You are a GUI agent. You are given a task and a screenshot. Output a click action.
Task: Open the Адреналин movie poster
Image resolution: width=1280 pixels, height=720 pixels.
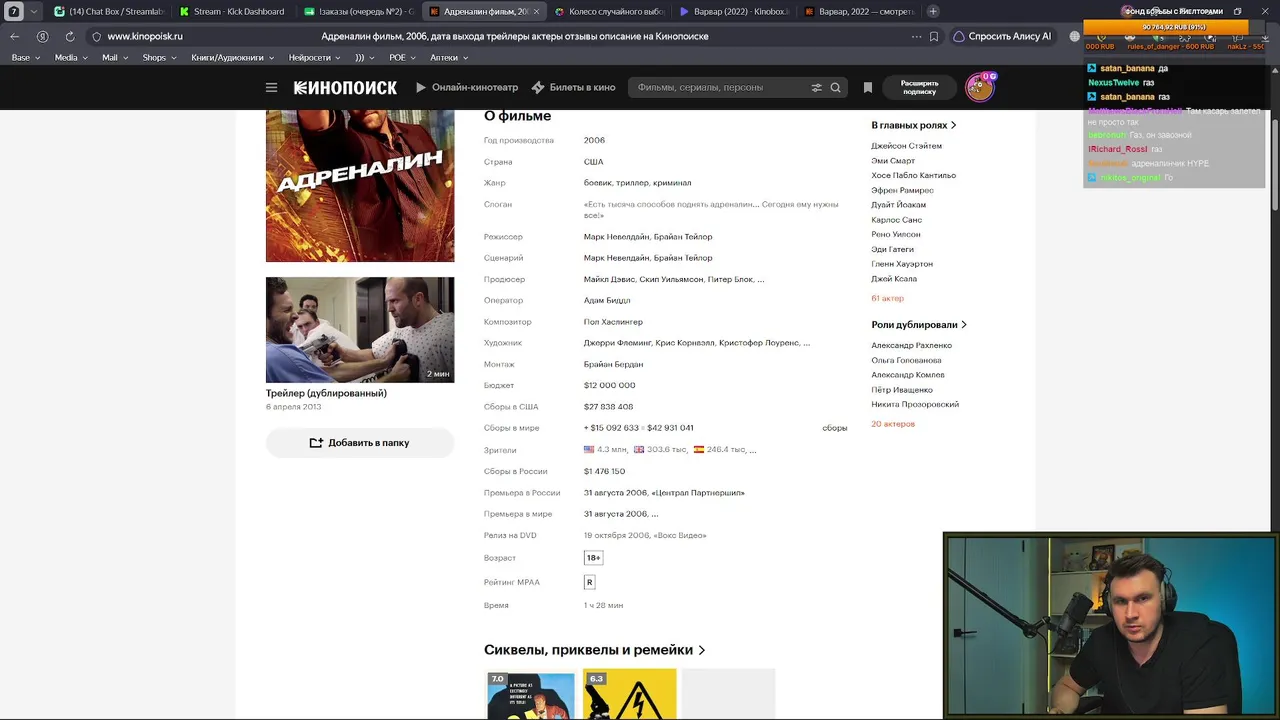click(360, 186)
